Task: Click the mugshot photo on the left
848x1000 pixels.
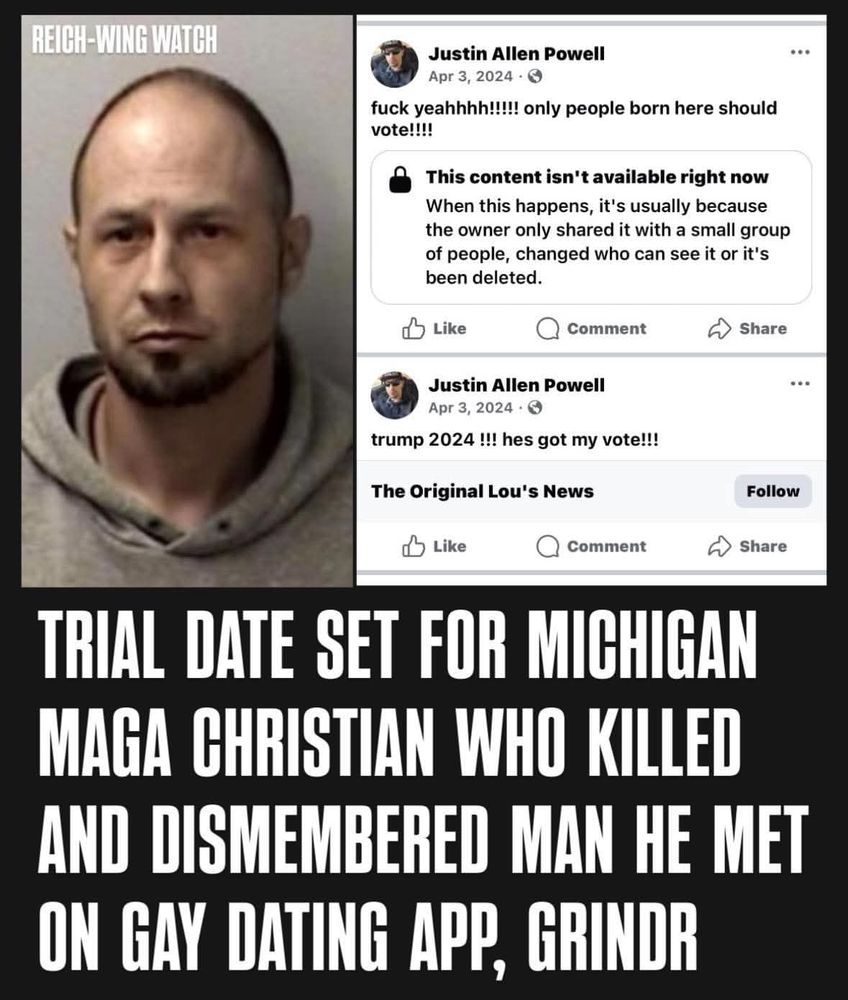Action: click(187, 300)
